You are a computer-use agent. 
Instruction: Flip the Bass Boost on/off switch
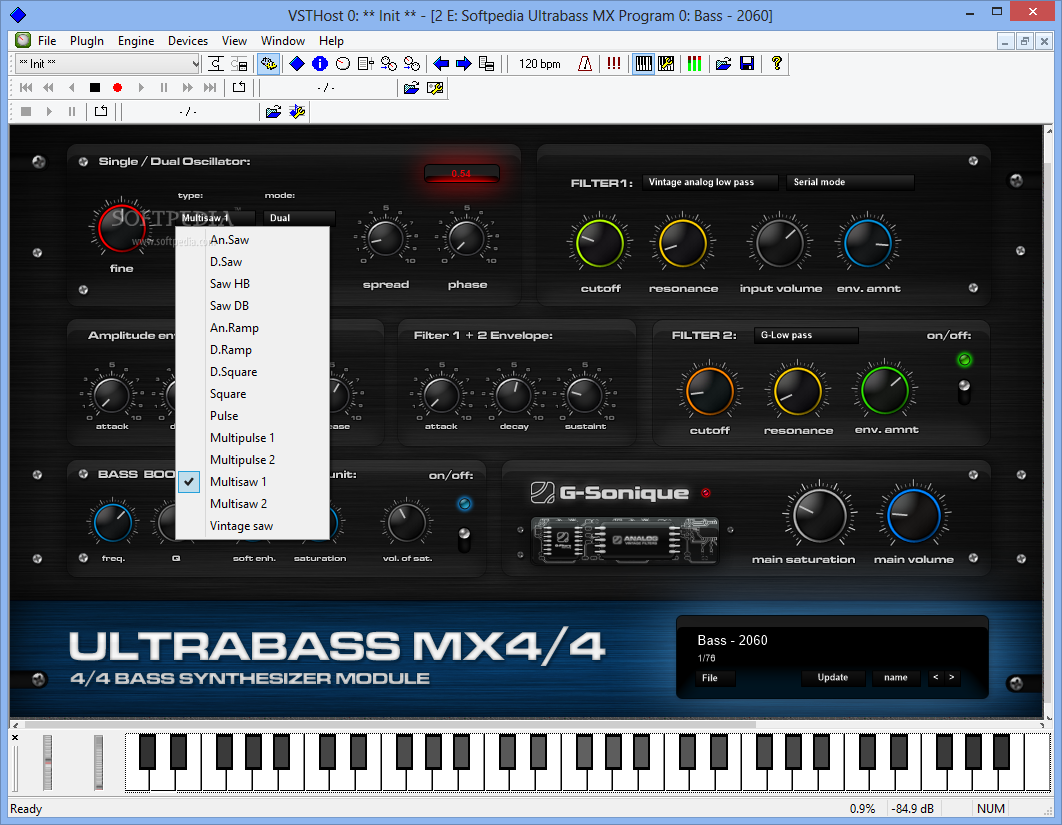coord(464,540)
